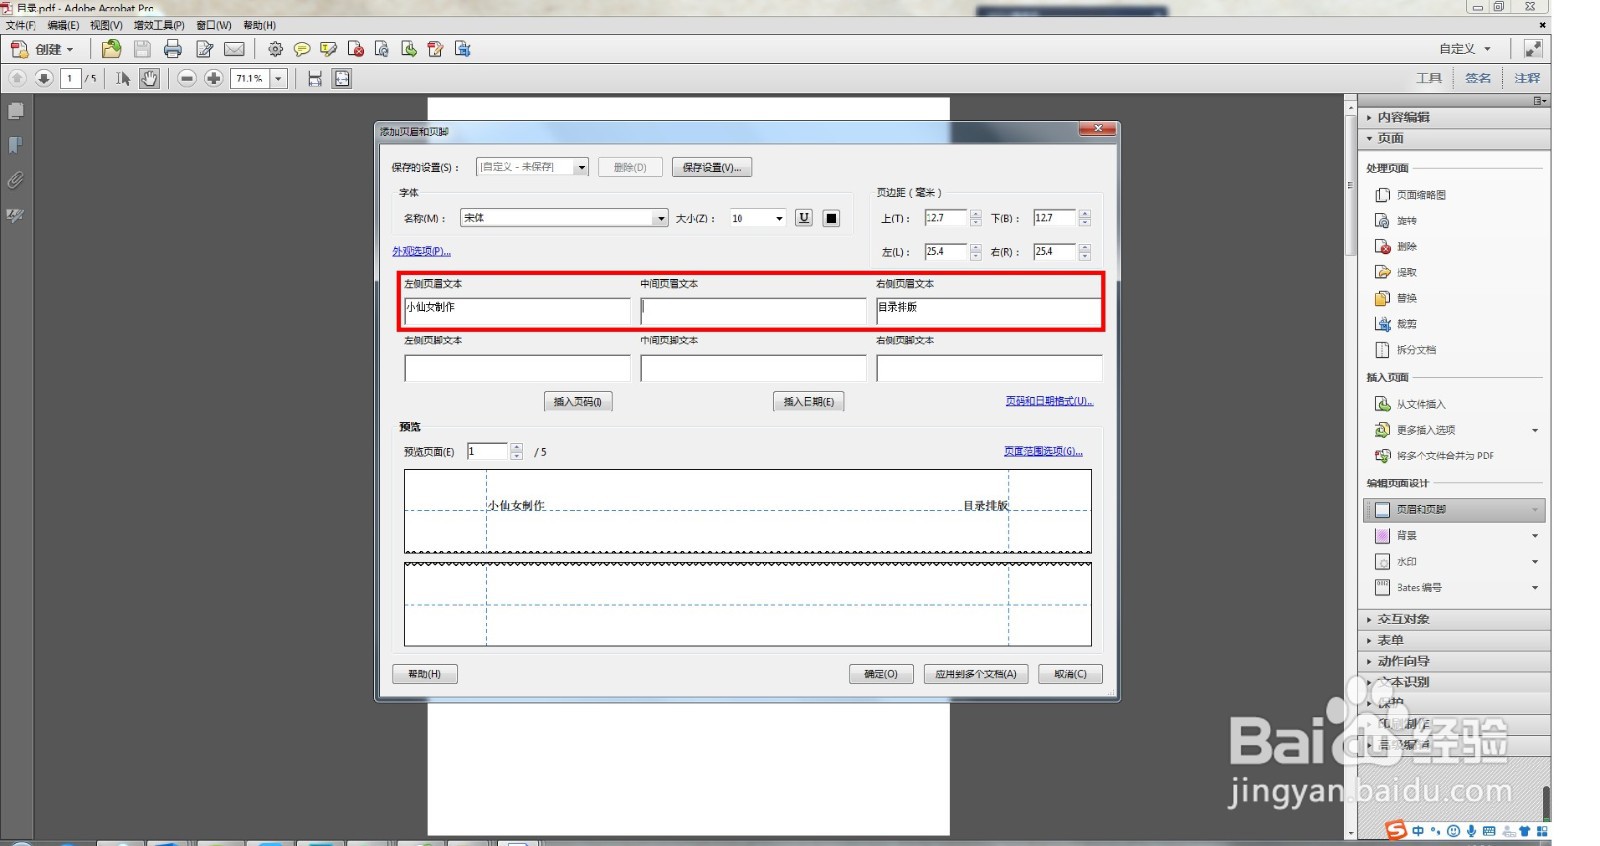Zoom in with the plus icon

(x=214, y=78)
